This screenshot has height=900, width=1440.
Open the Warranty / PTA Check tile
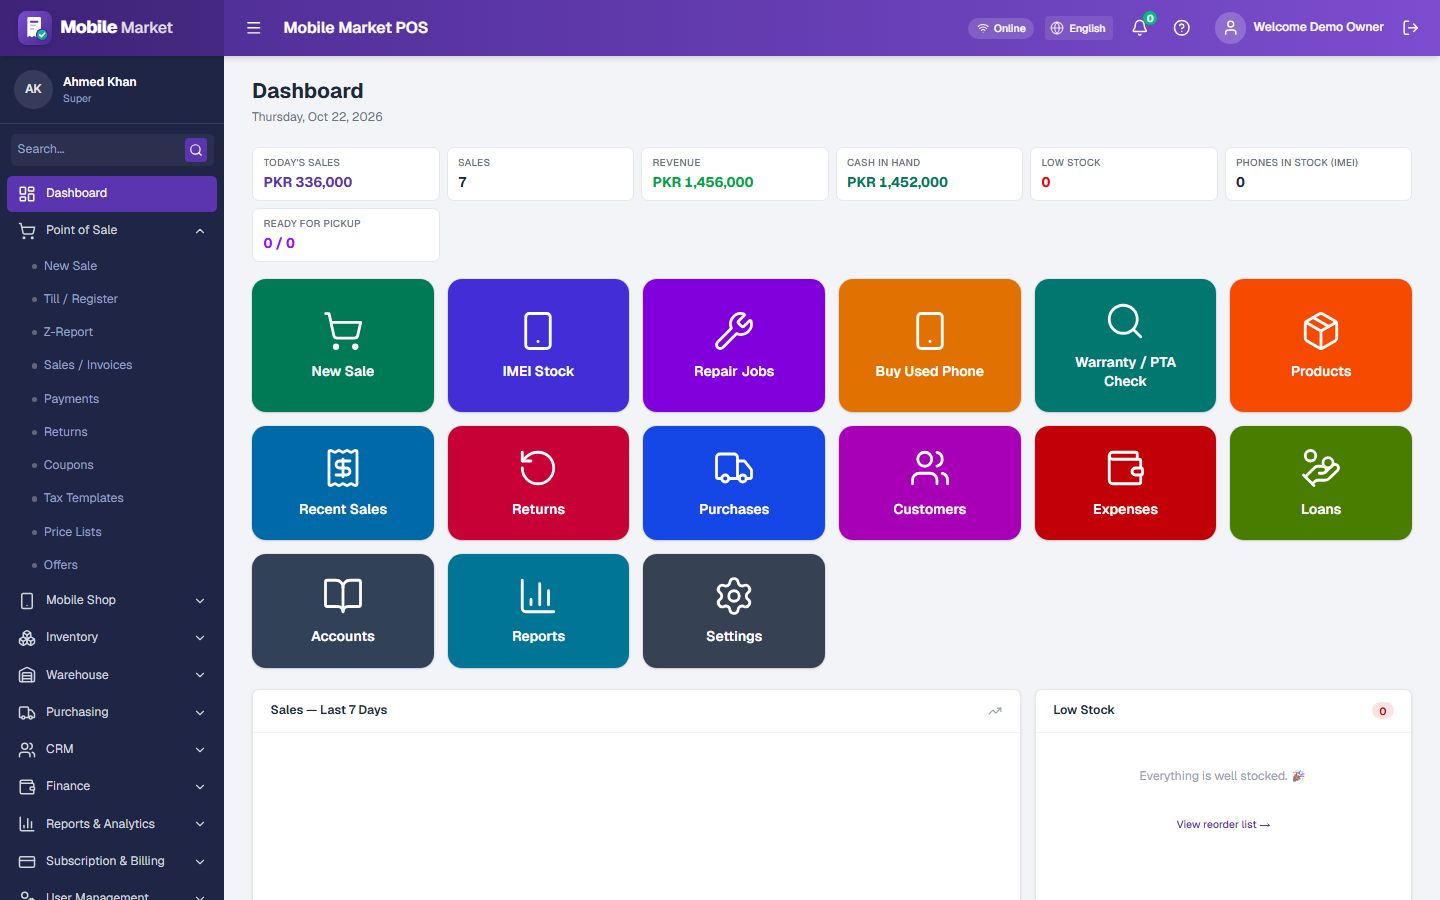click(1125, 345)
